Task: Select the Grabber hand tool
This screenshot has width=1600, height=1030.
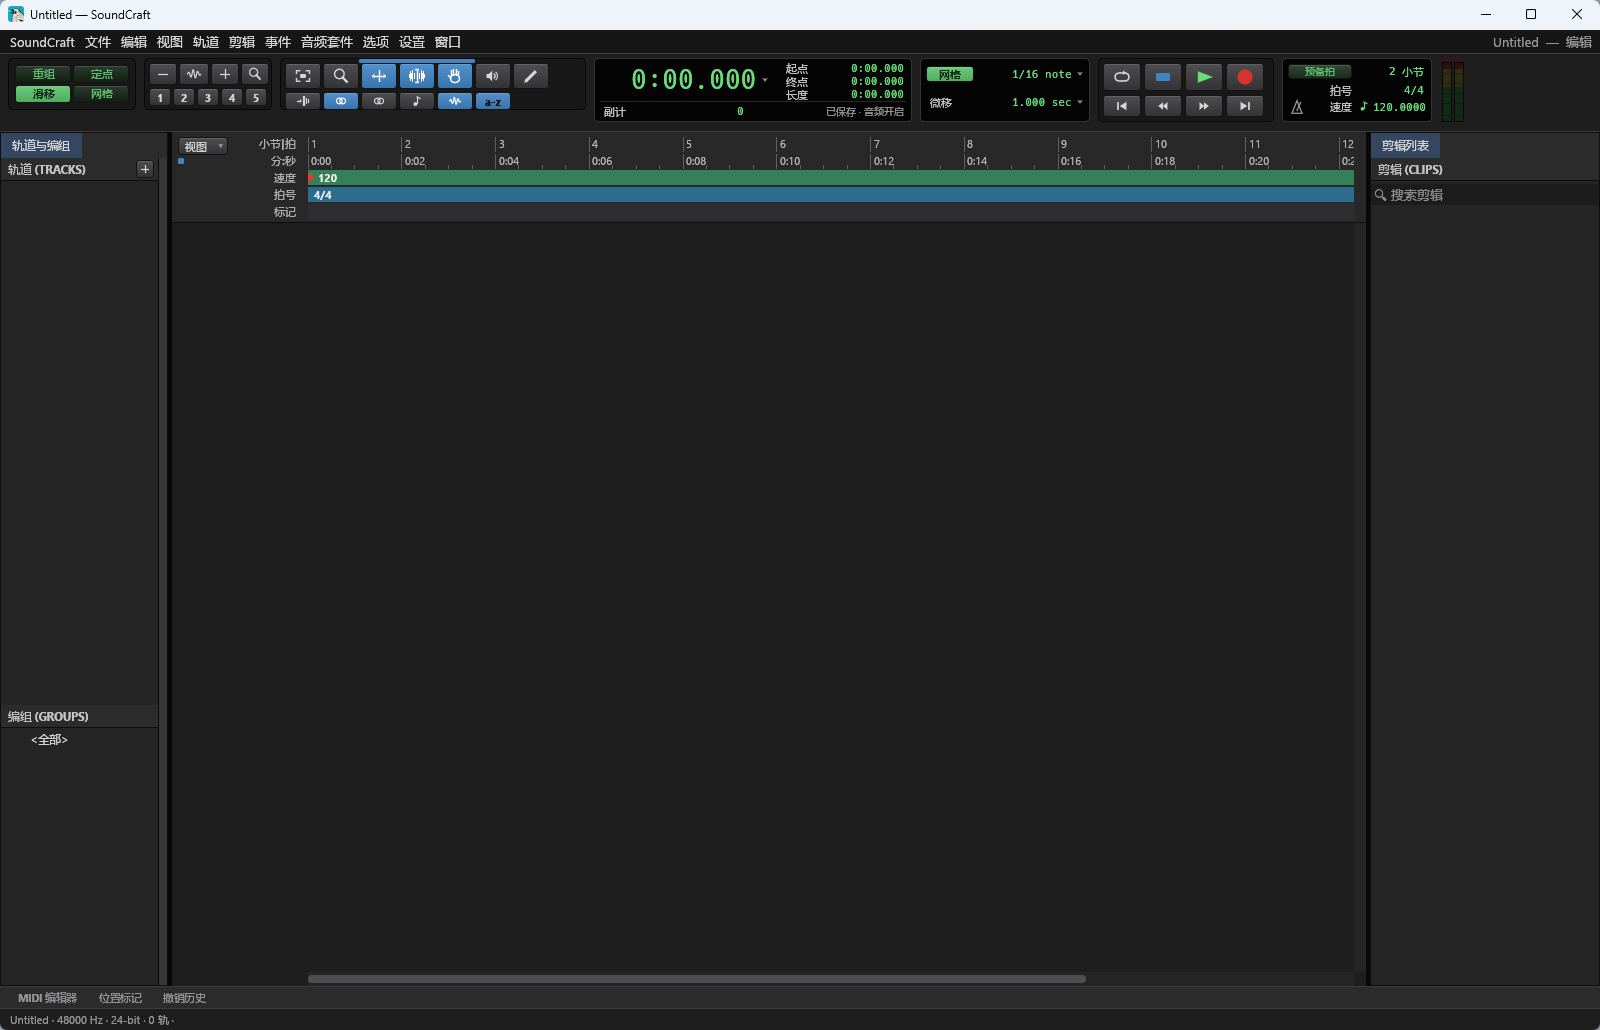Action: pos(455,76)
